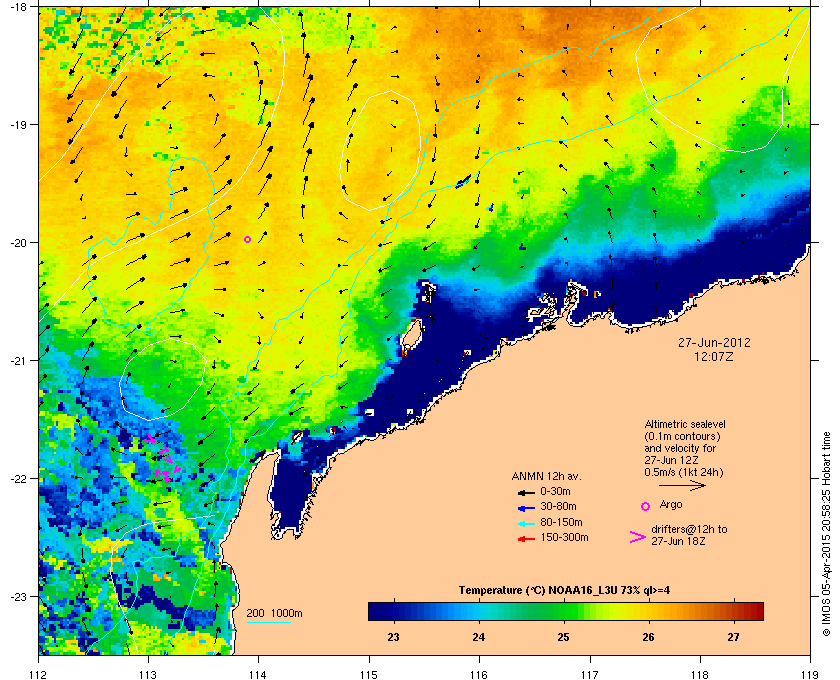840x680 pixels.
Task: Click the 115 longitude axis label
Action: click(369, 674)
